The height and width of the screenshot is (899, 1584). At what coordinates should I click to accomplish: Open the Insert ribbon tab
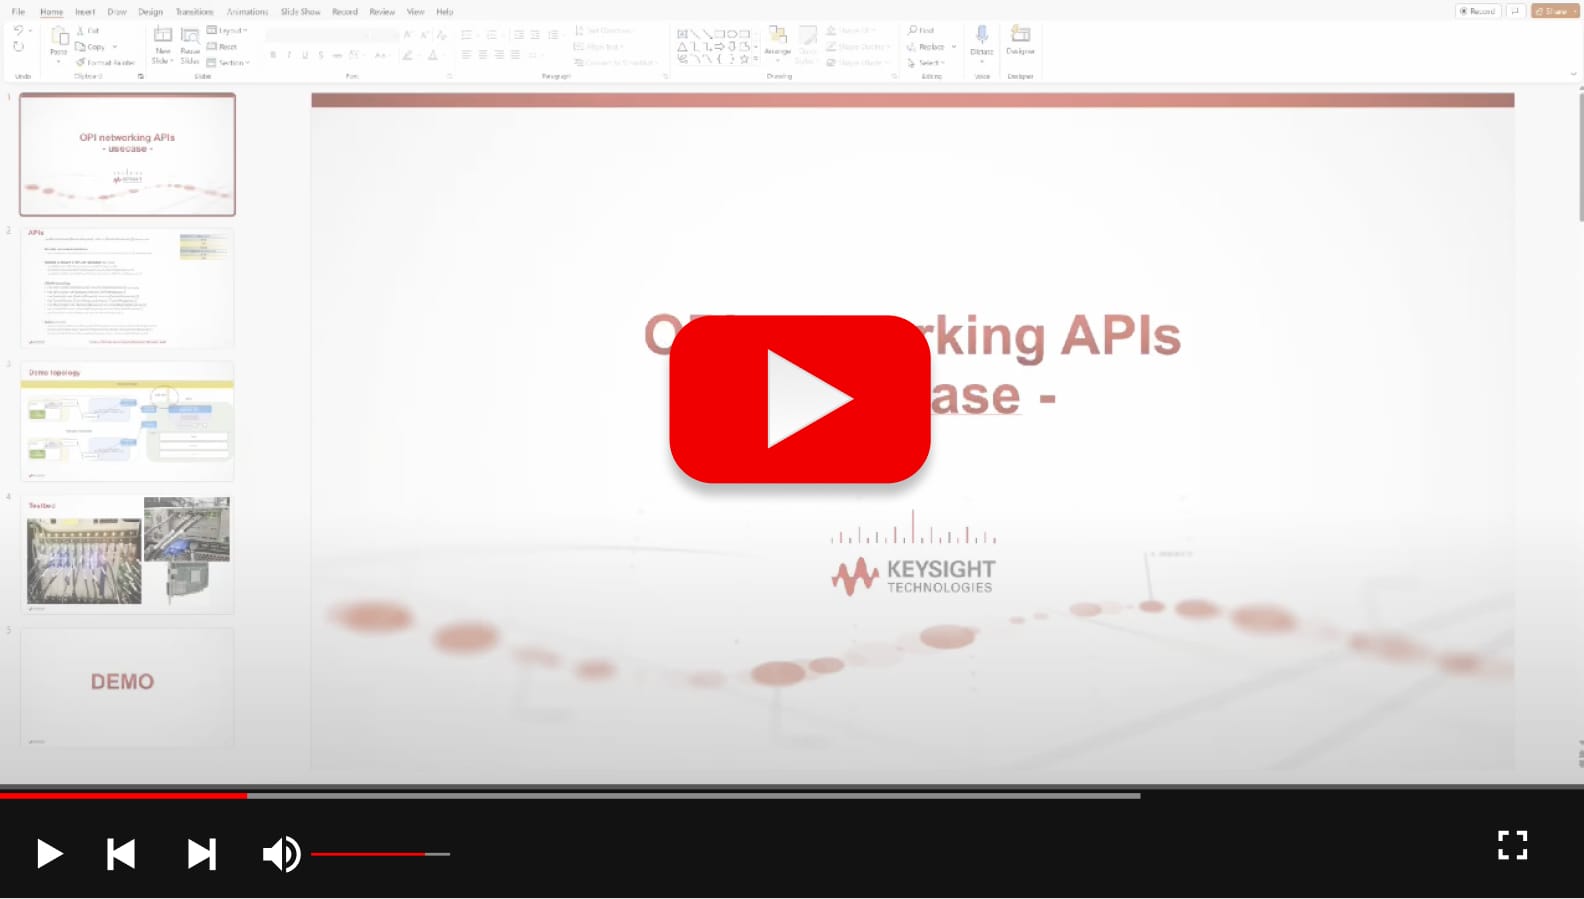pos(85,12)
